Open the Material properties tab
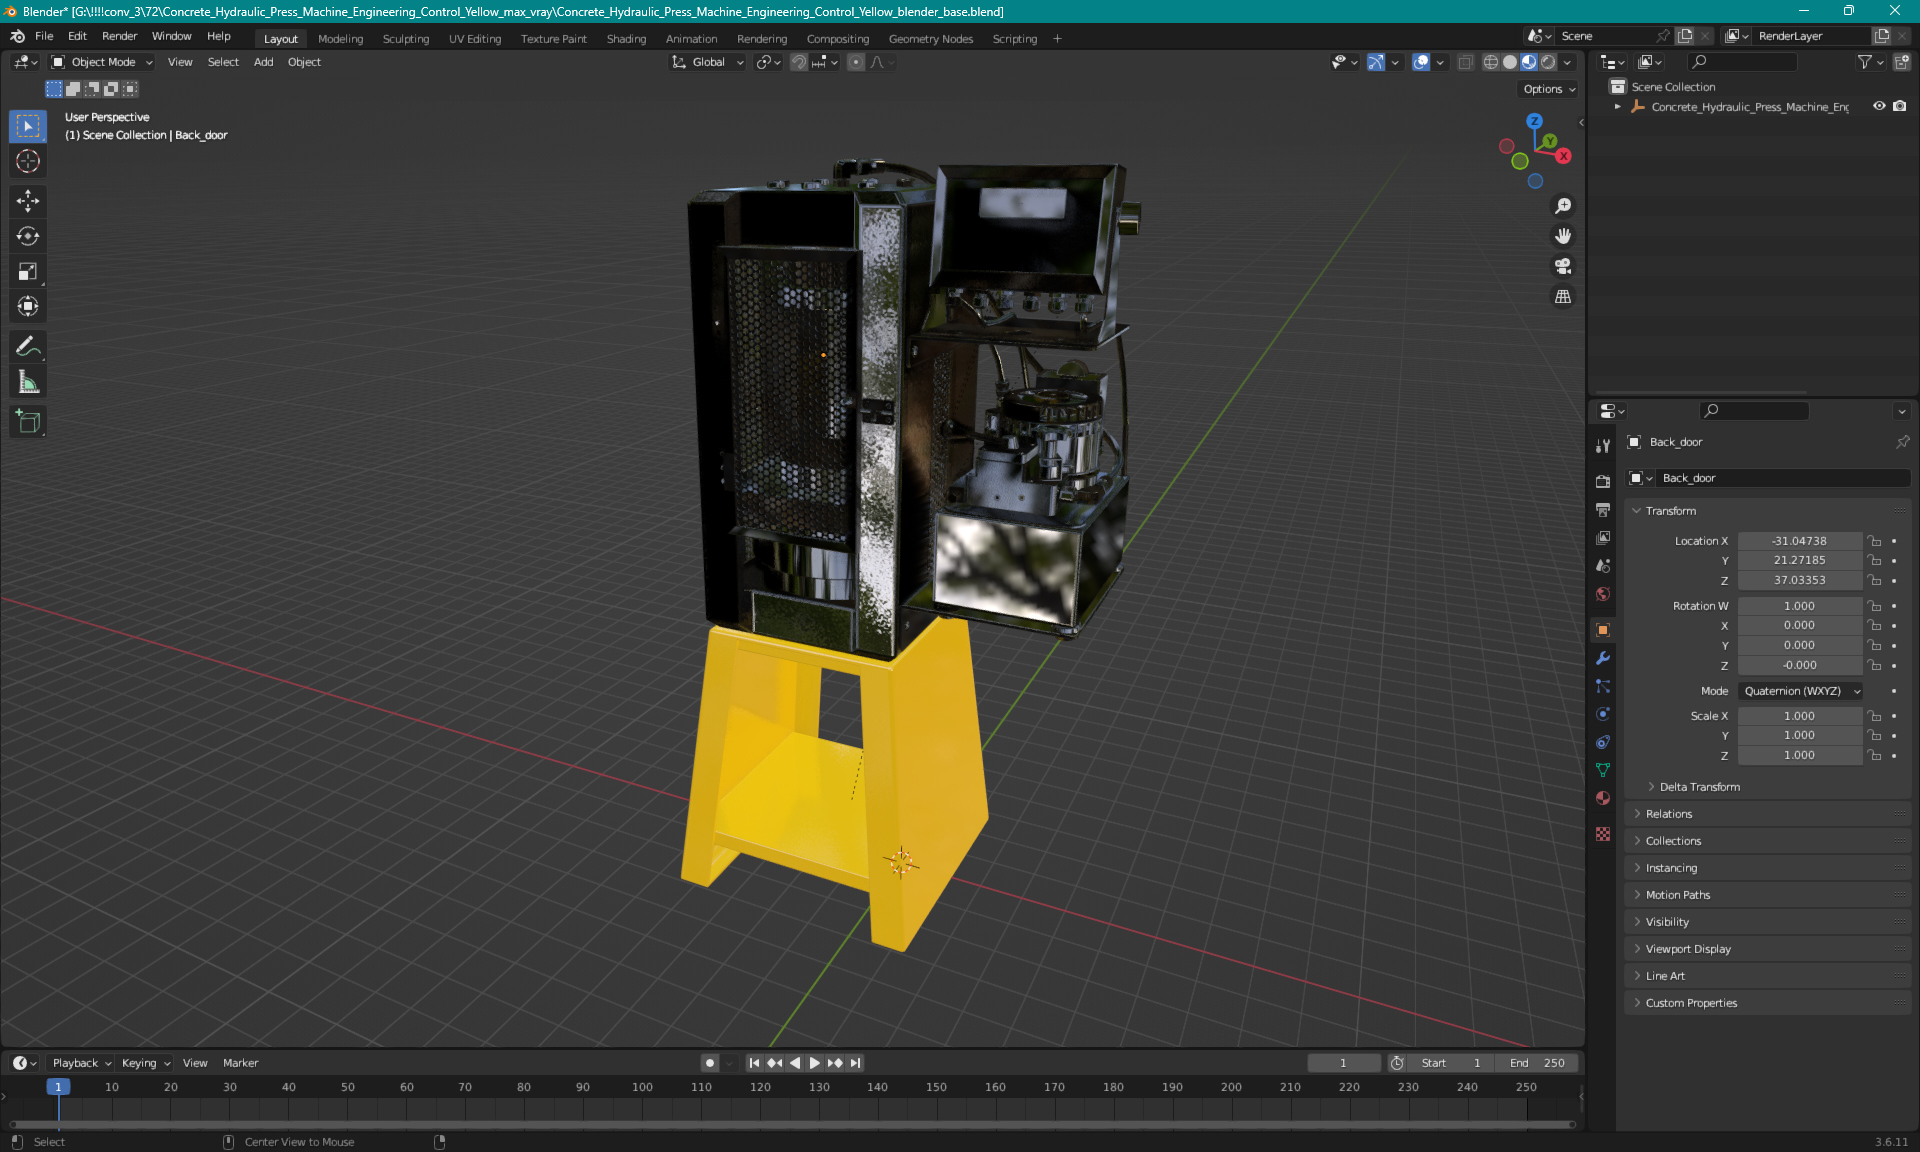 (x=1603, y=798)
